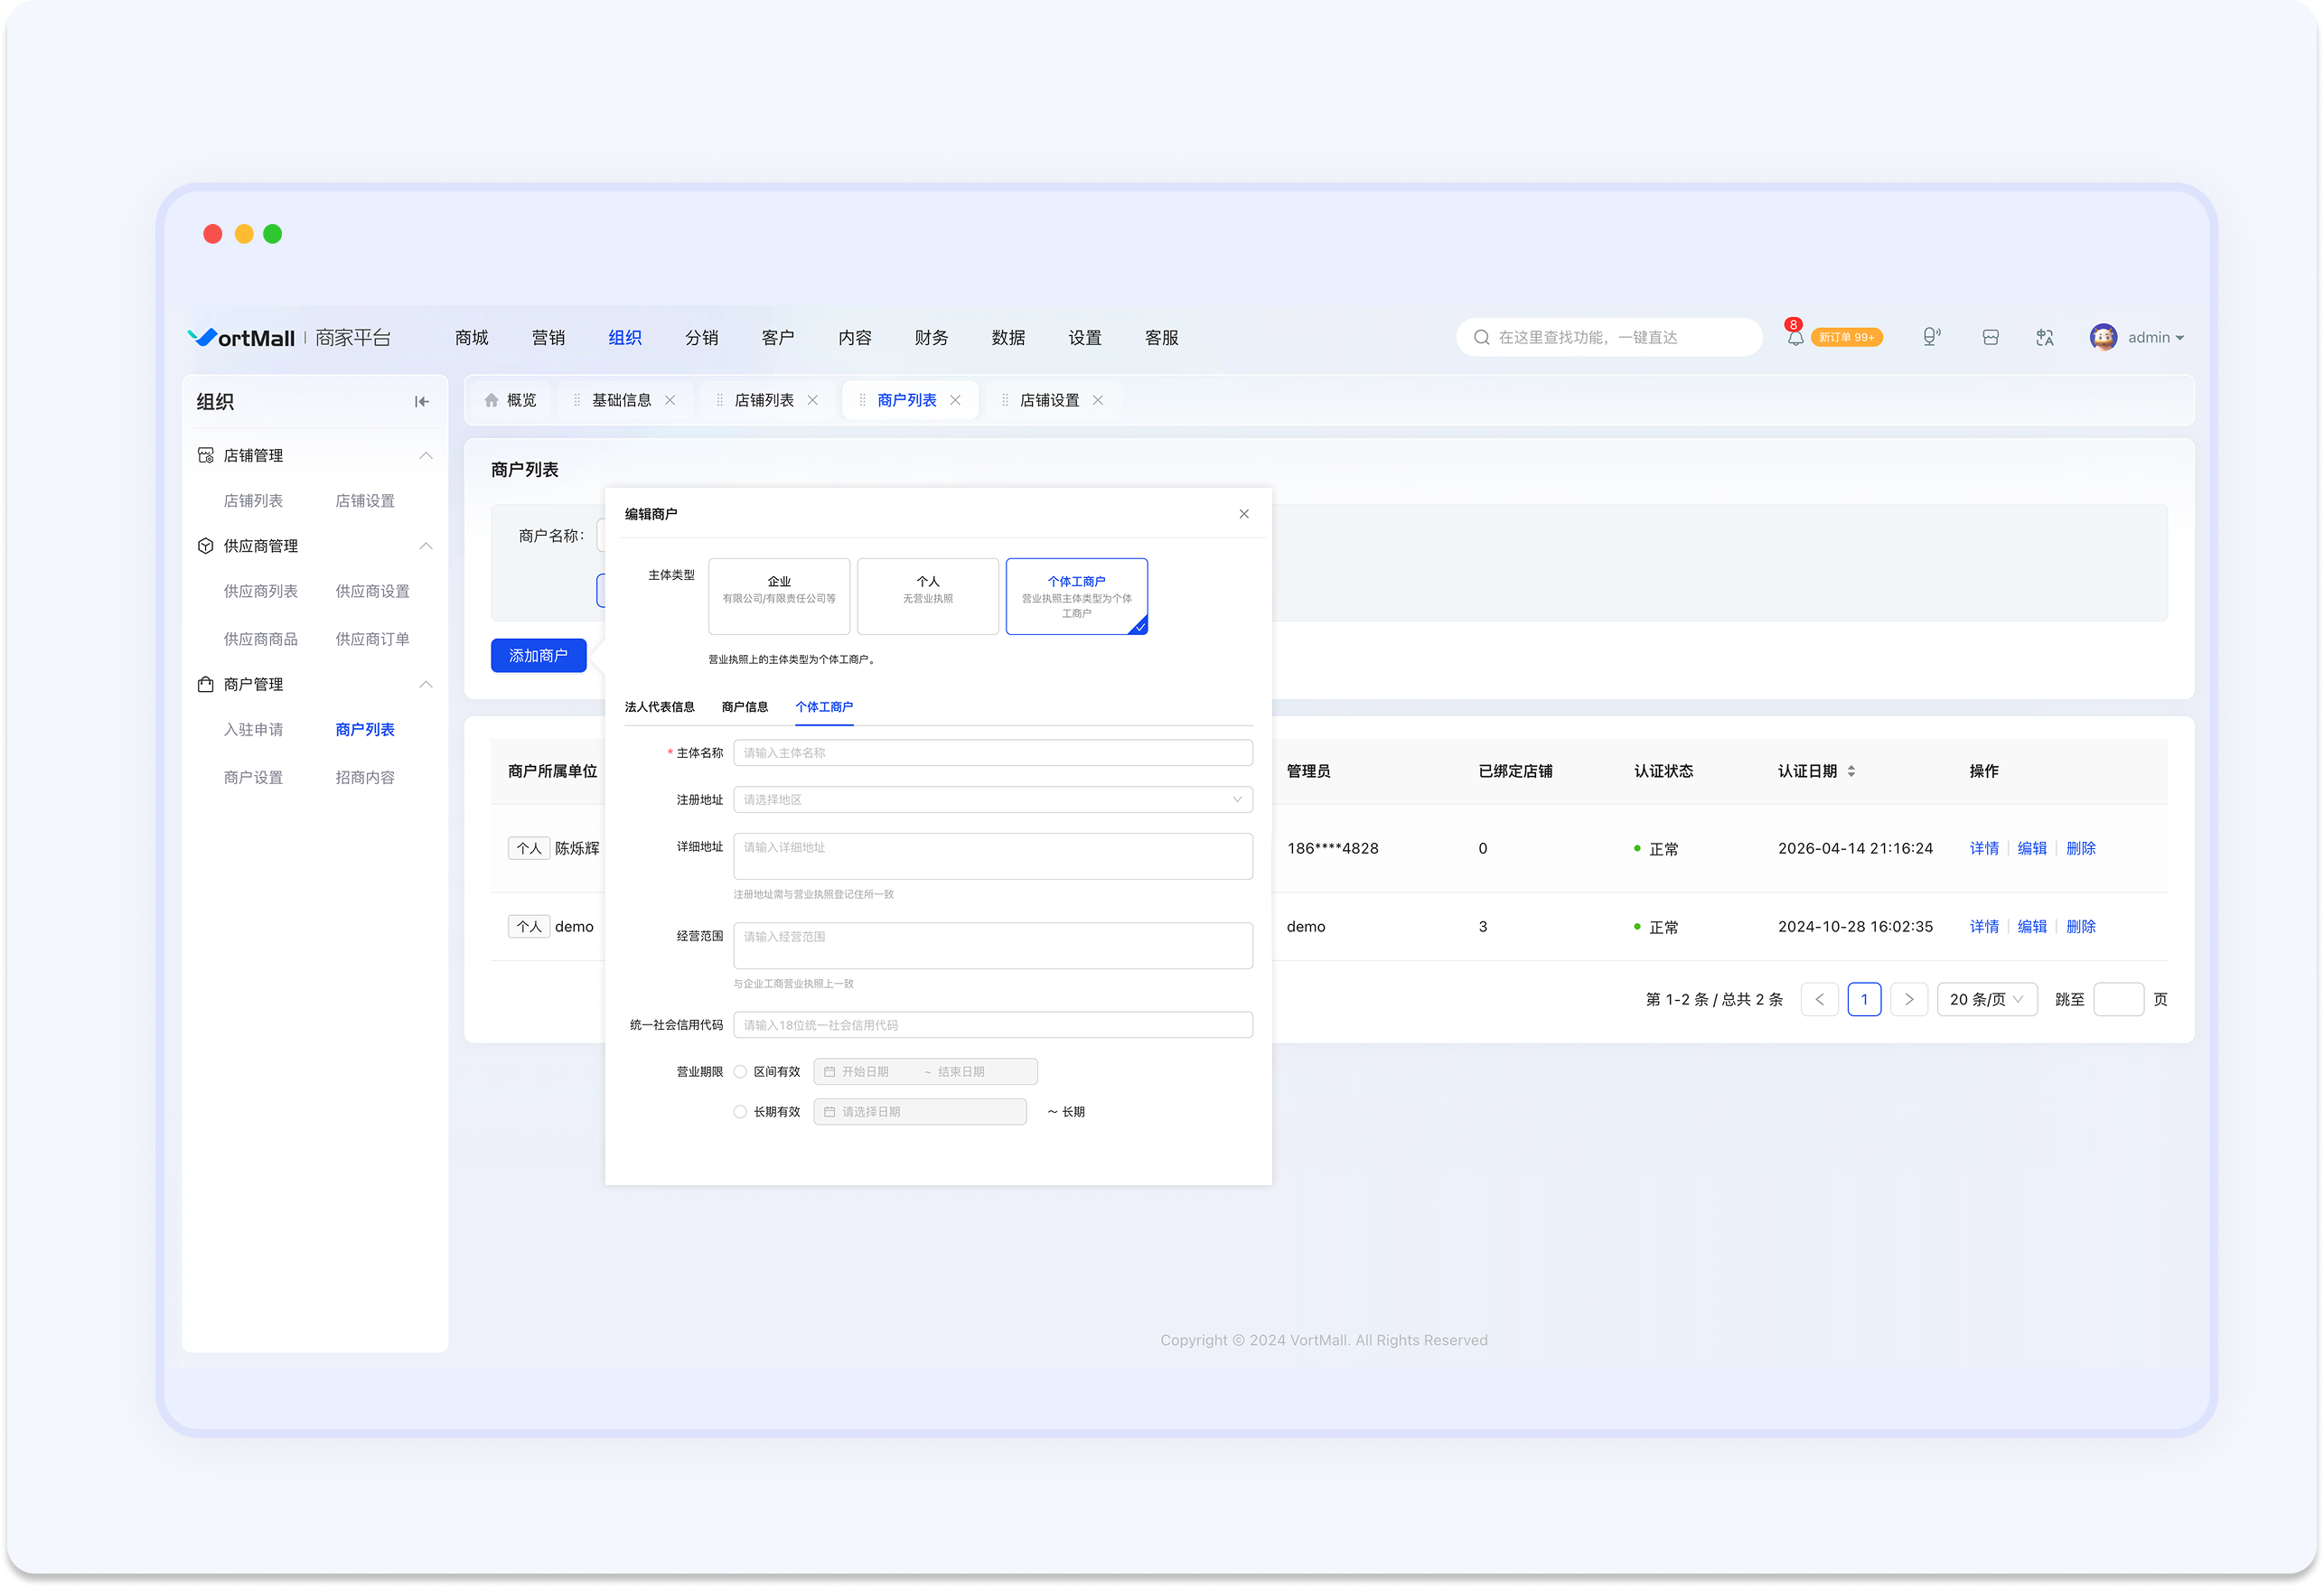Close the 编辑商户 dialog
Screen dimensions: 2324x1588
1244,514
